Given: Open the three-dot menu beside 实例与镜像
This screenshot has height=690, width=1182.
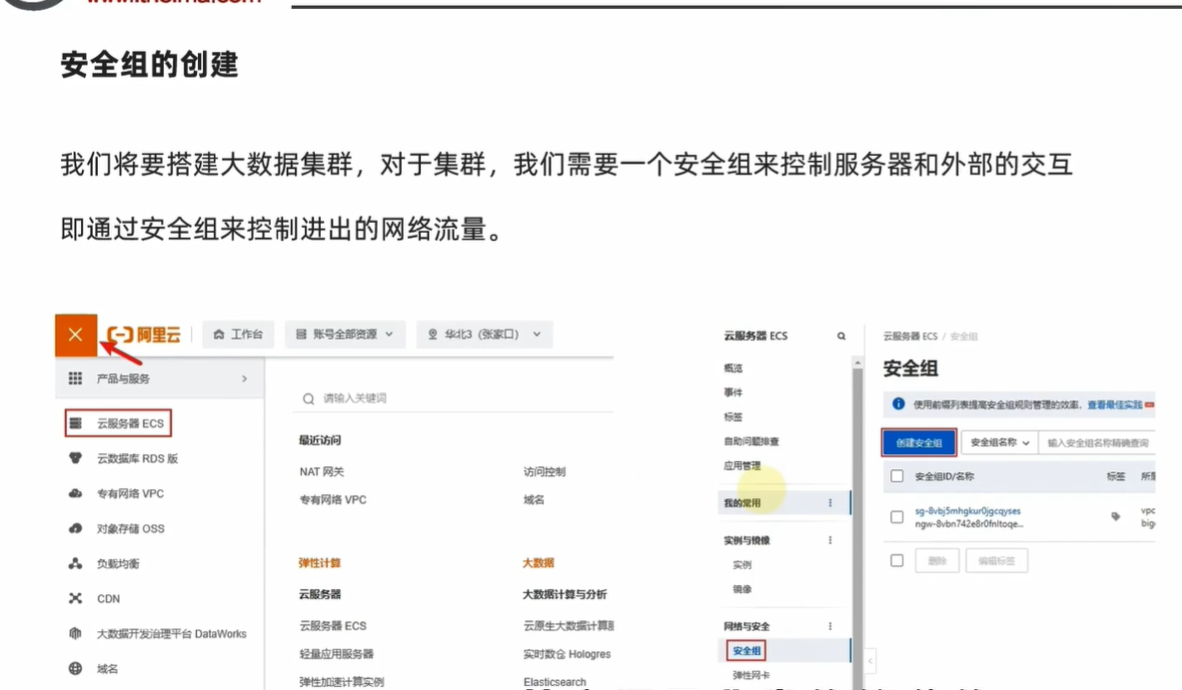Looking at the screenshot, I should pos(830,540).
